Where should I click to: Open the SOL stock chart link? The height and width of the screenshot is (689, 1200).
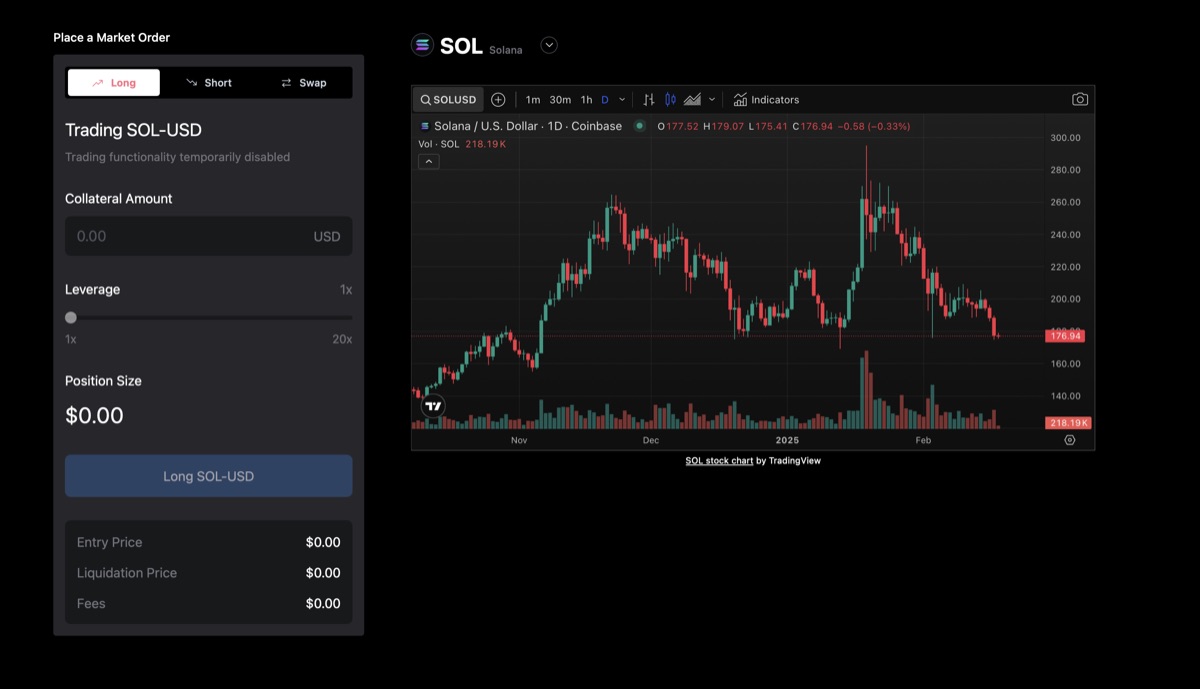pos(719,461)
